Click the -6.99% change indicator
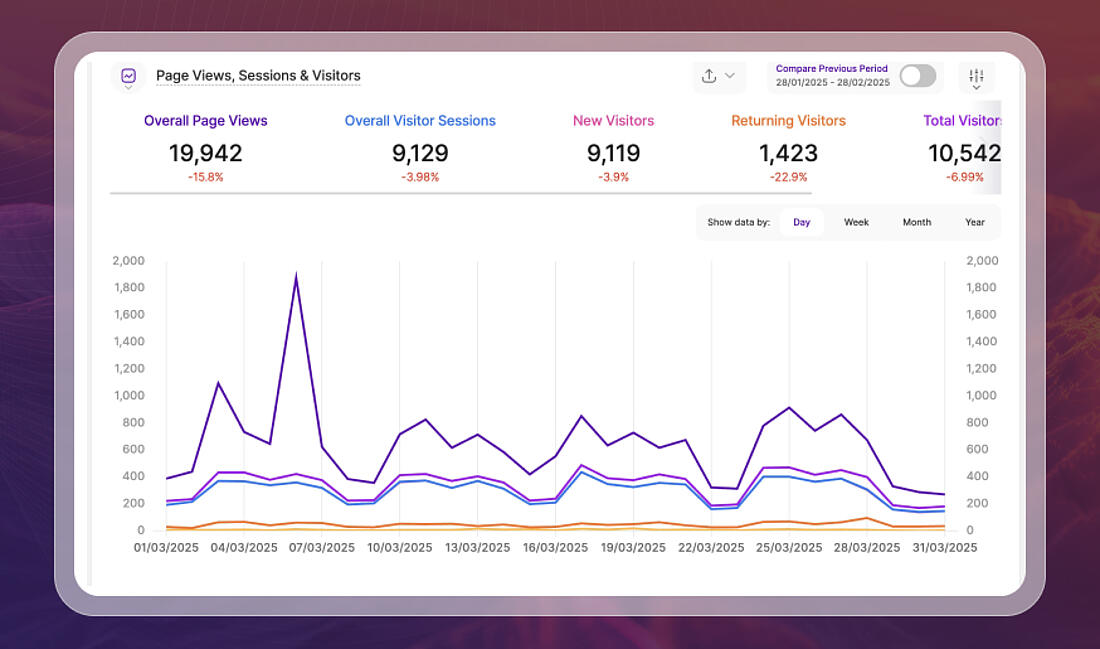The width and height of the screenshot is (1100, 649). (965, 178)
